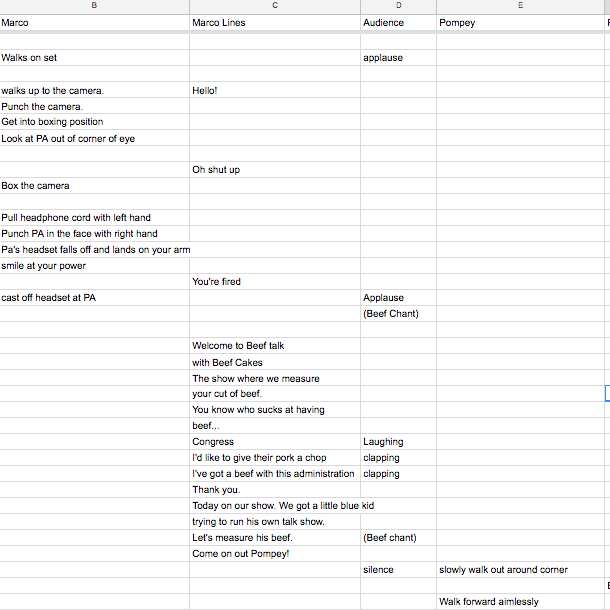Select the 'Oh shut up' cell
610x610 pixels.
pyautogui.click(x=275, y=170)
